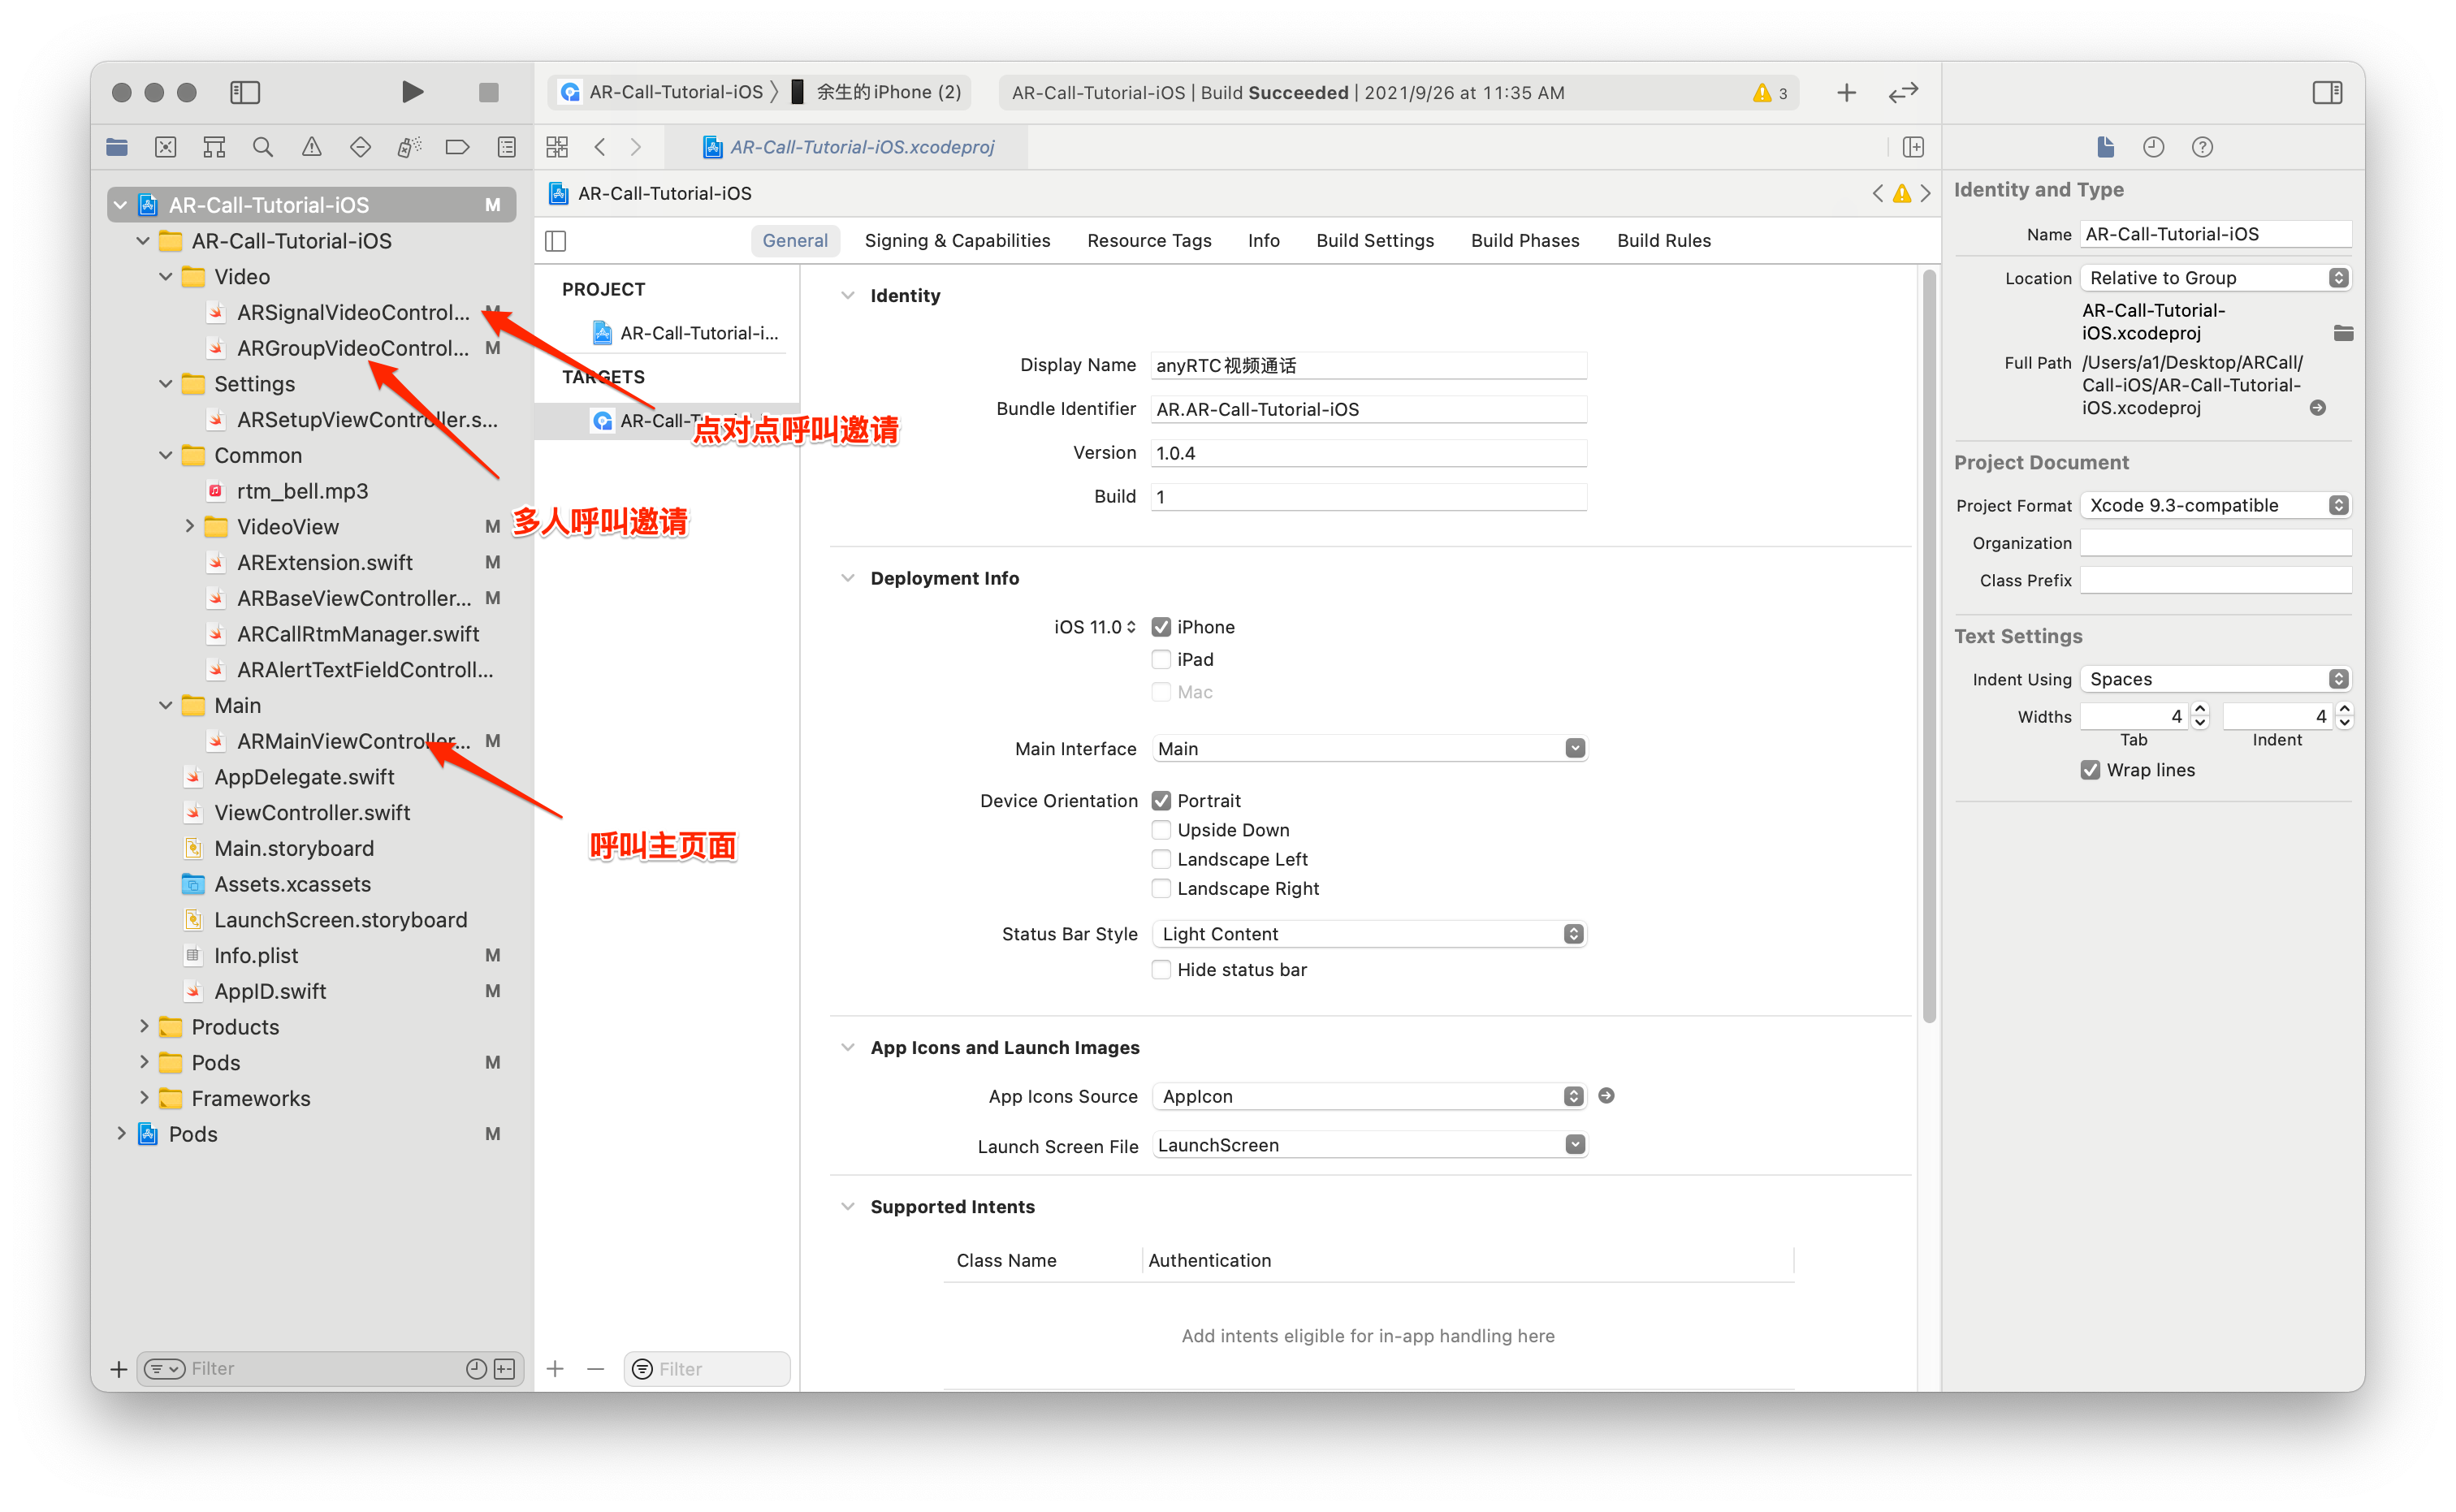The image size is (2456, 1512).
Task: Enable Upside Down orientation
Action: (x=1161, y=830)
